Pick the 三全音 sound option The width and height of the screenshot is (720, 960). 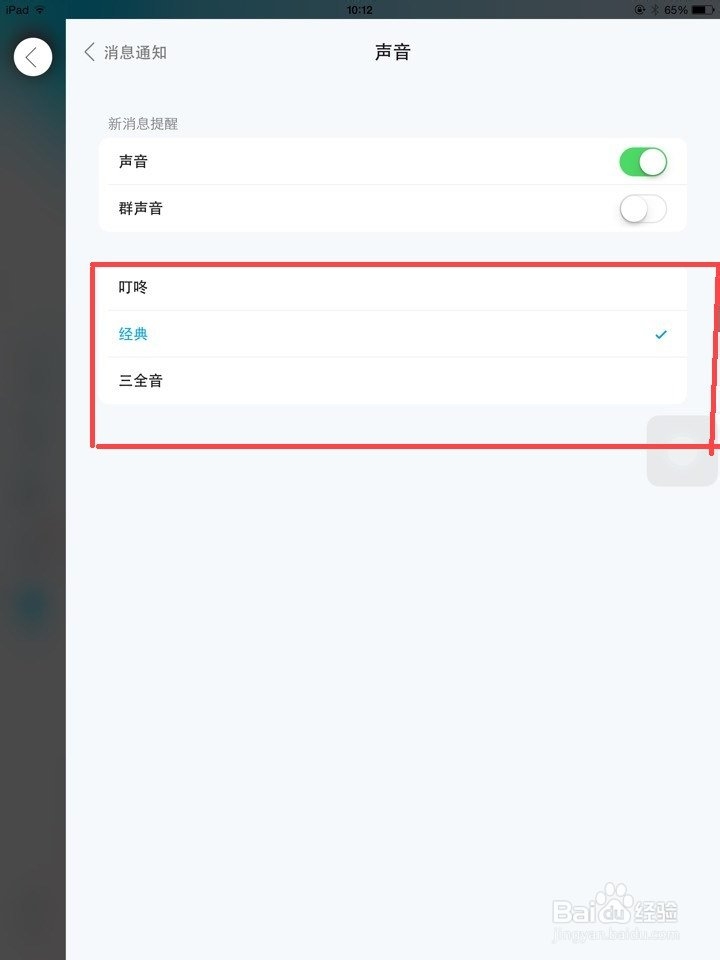click(392, 380)
